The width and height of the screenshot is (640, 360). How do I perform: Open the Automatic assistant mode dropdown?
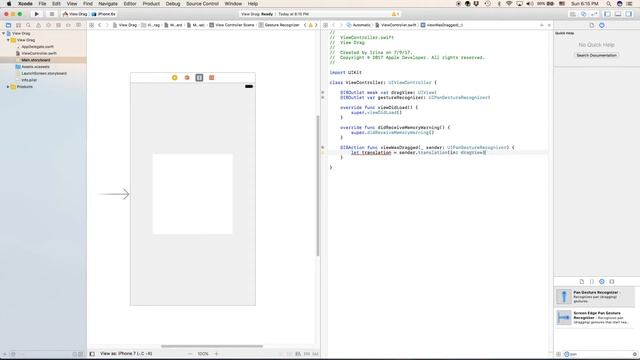point(359,25)
